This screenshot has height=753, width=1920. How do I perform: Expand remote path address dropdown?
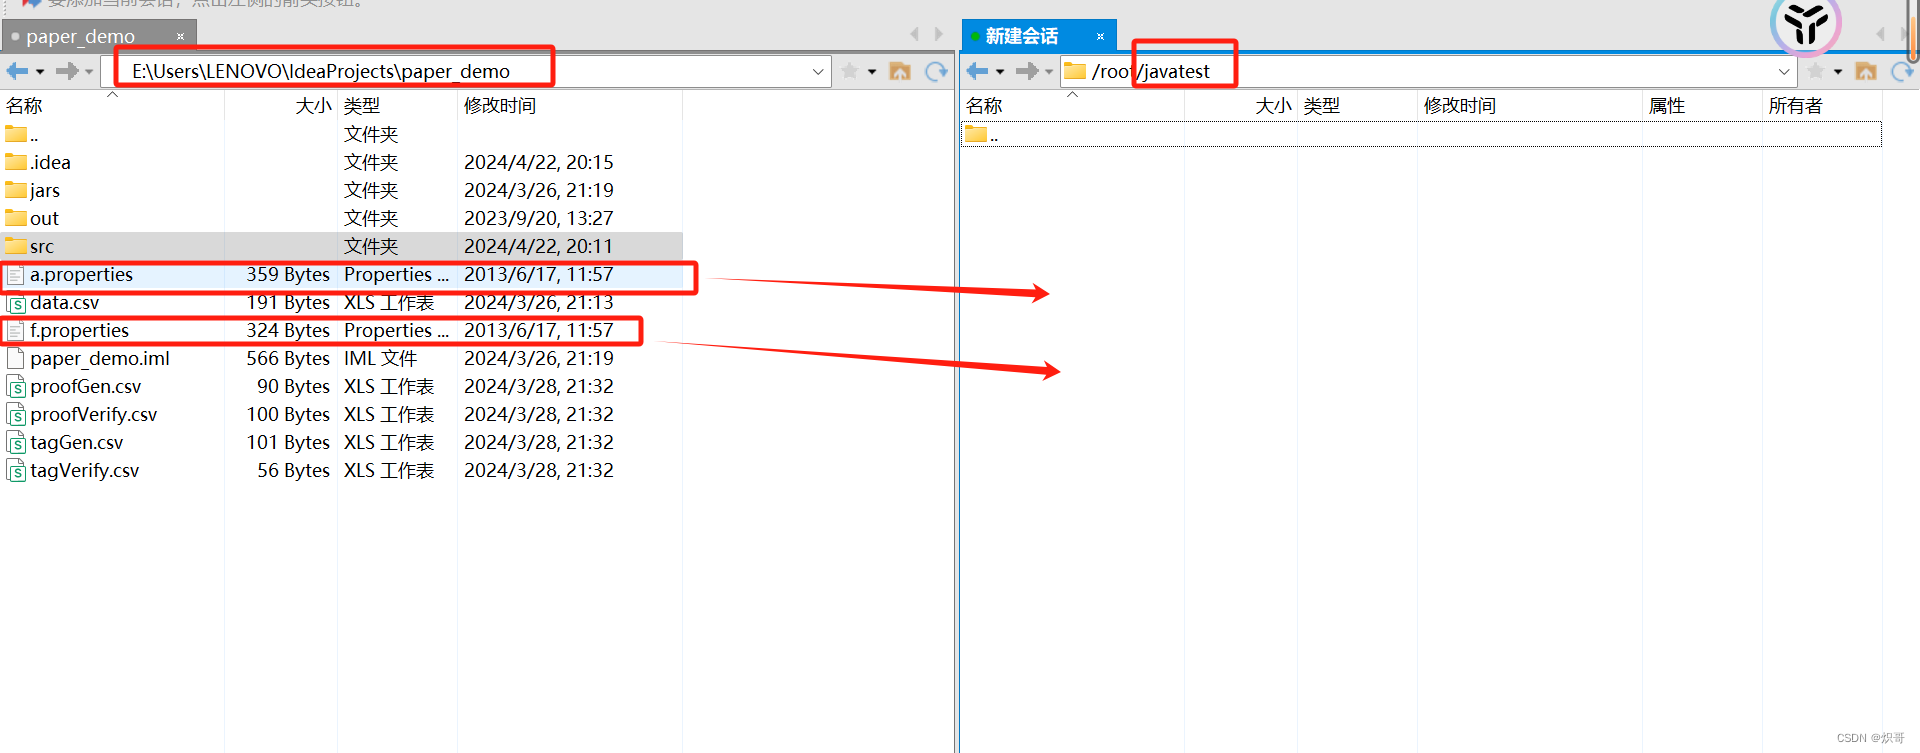tap(1784, 71)
